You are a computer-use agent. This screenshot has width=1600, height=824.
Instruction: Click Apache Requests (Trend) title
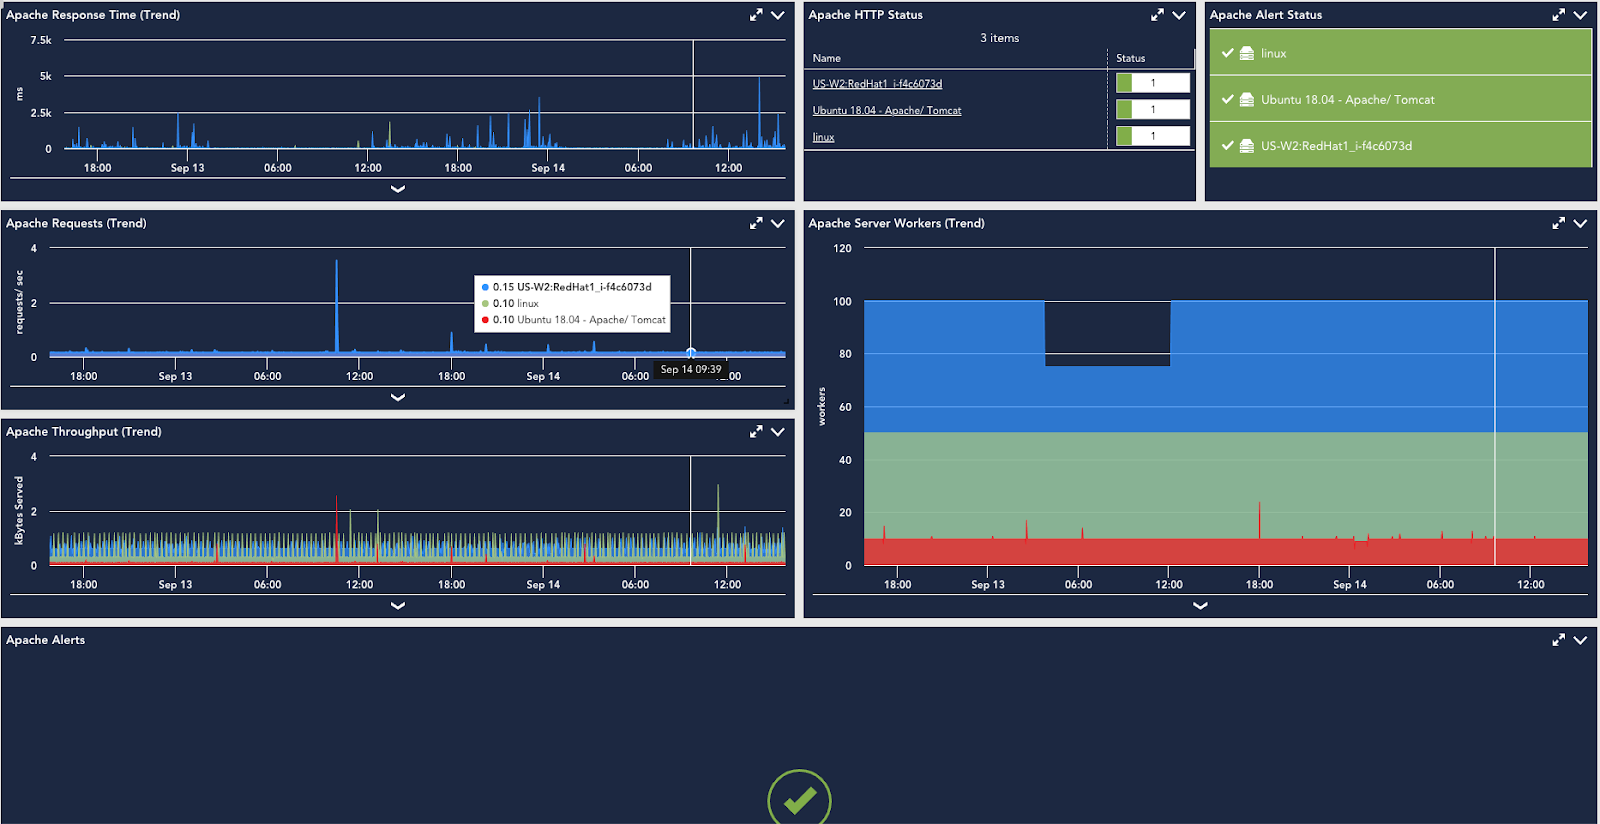[76, 223]
